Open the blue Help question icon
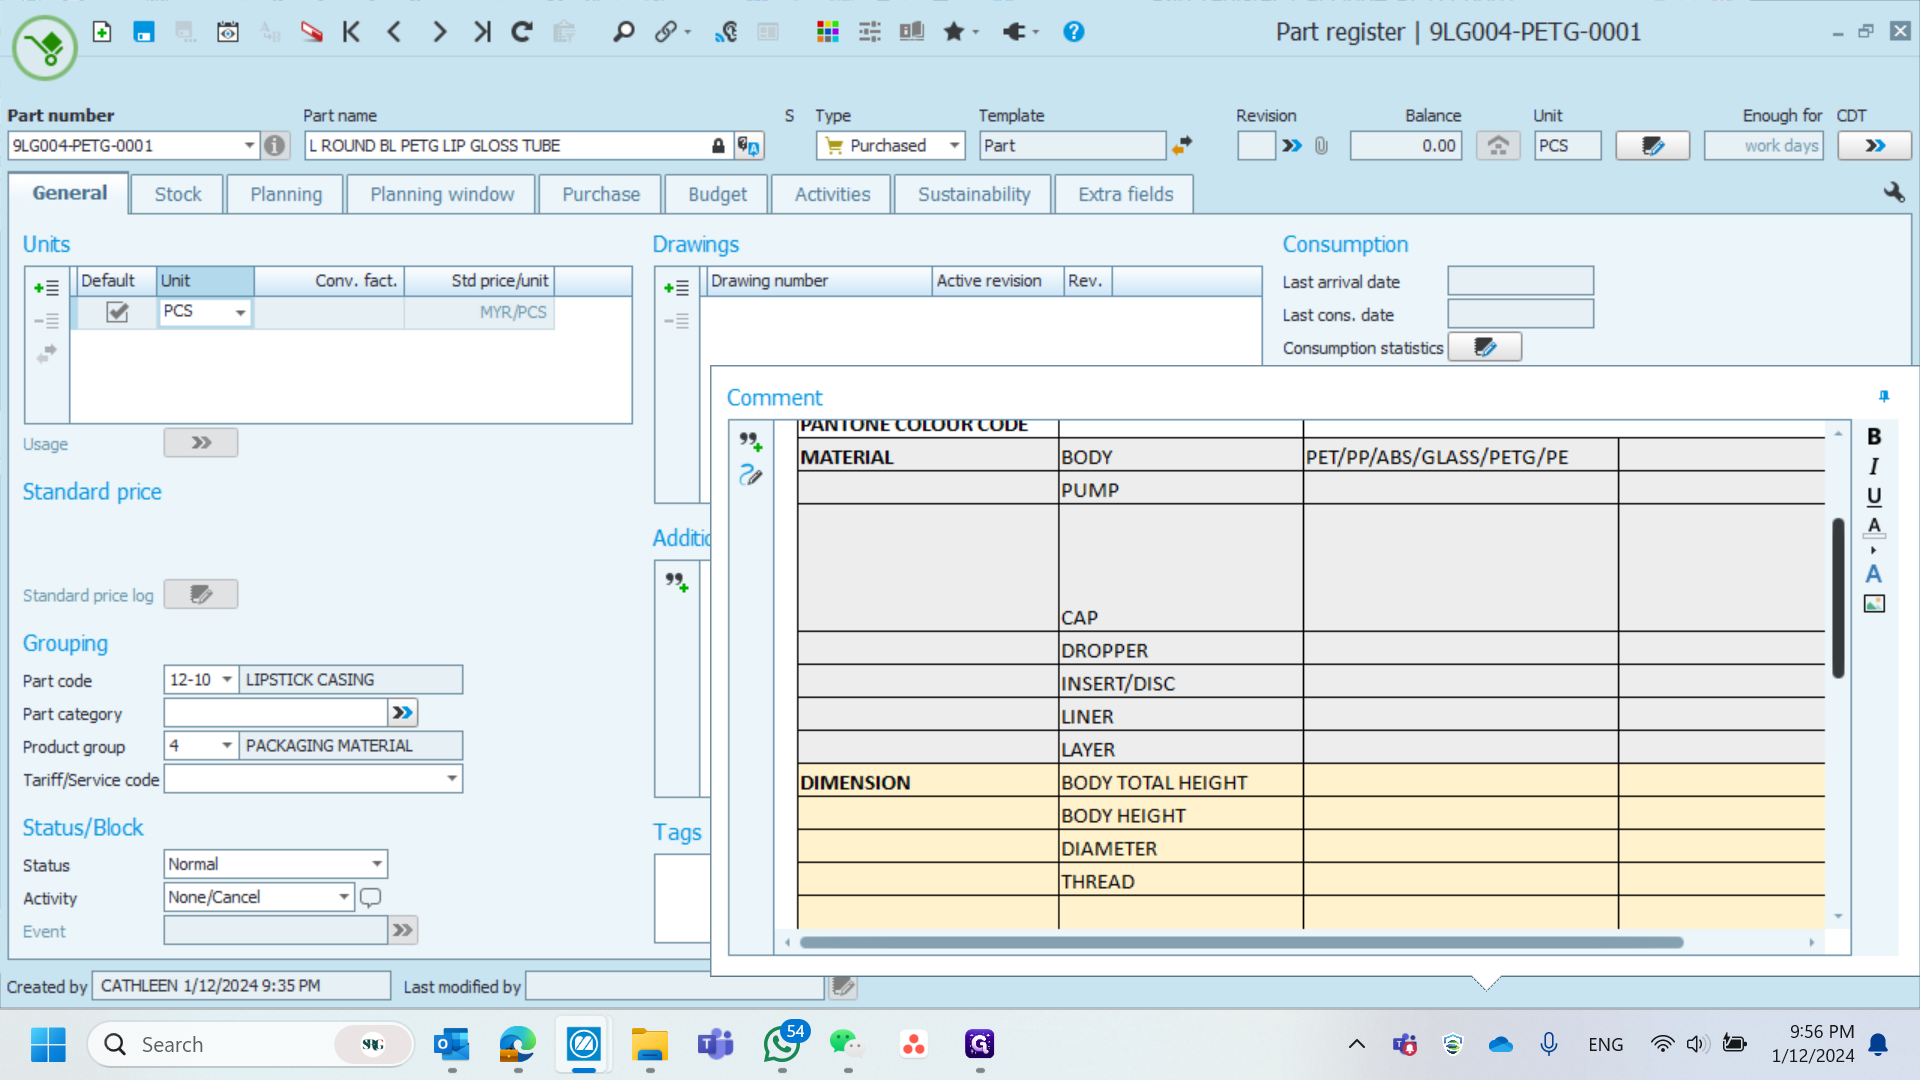The image size is (1920, 1080). [1074, 32]
